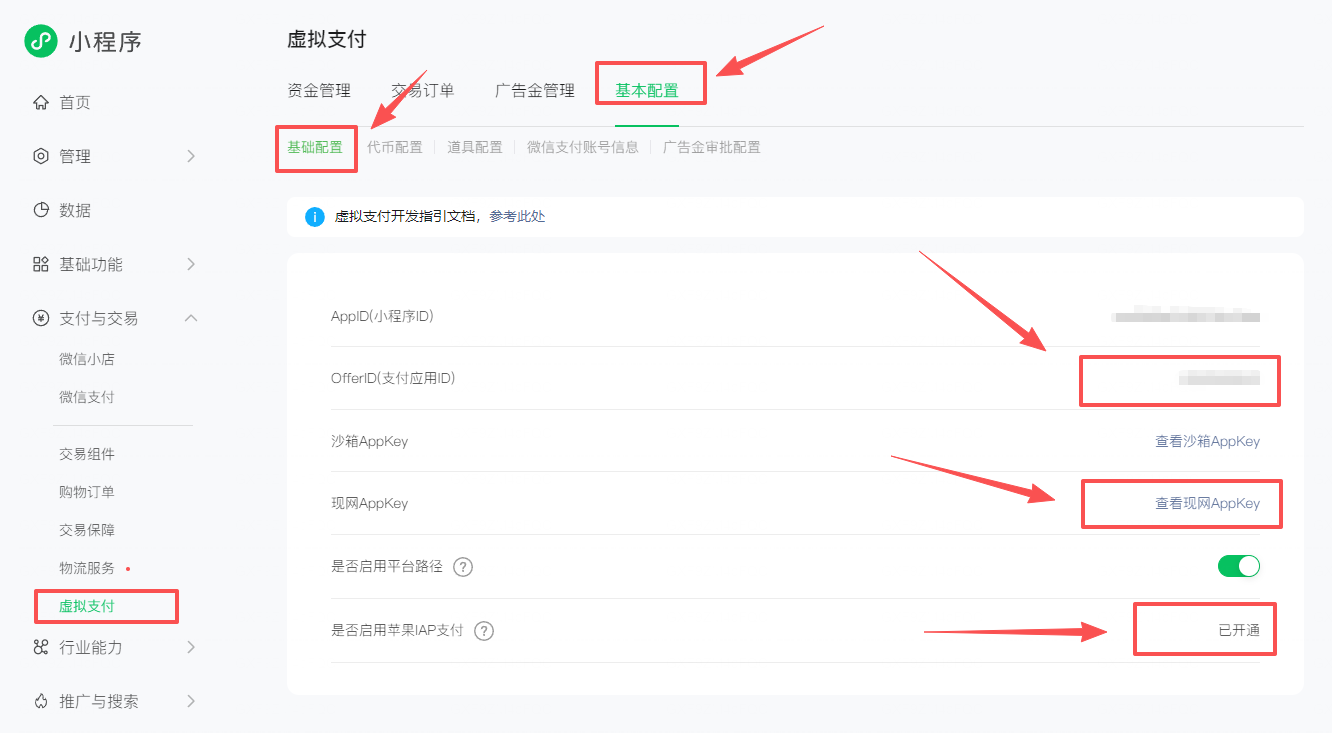Click the help icon beside 是否启用平台路径
Screen dimensions: 1332x733
[x=463, y=567]
